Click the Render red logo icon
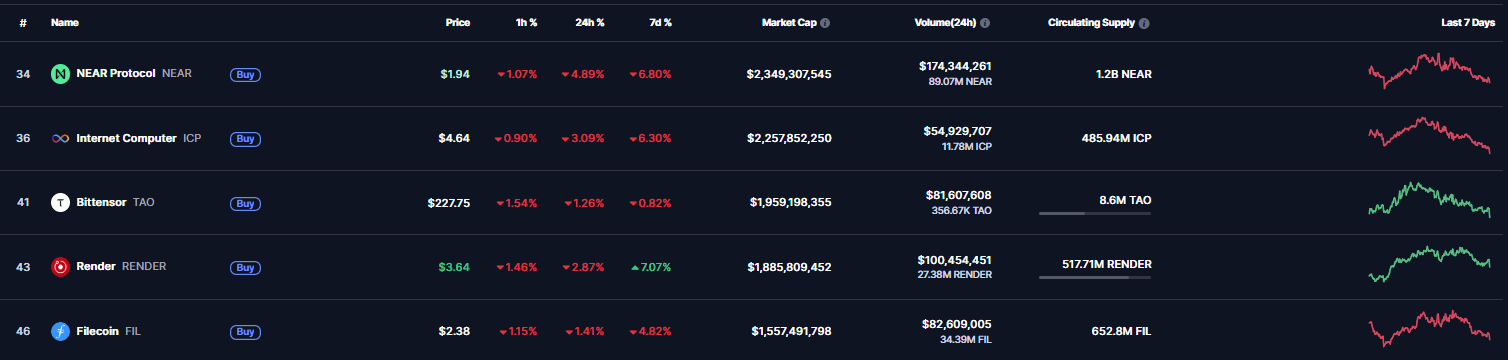This screenshot has height=360, width=1508. click(x=59, y=267)
